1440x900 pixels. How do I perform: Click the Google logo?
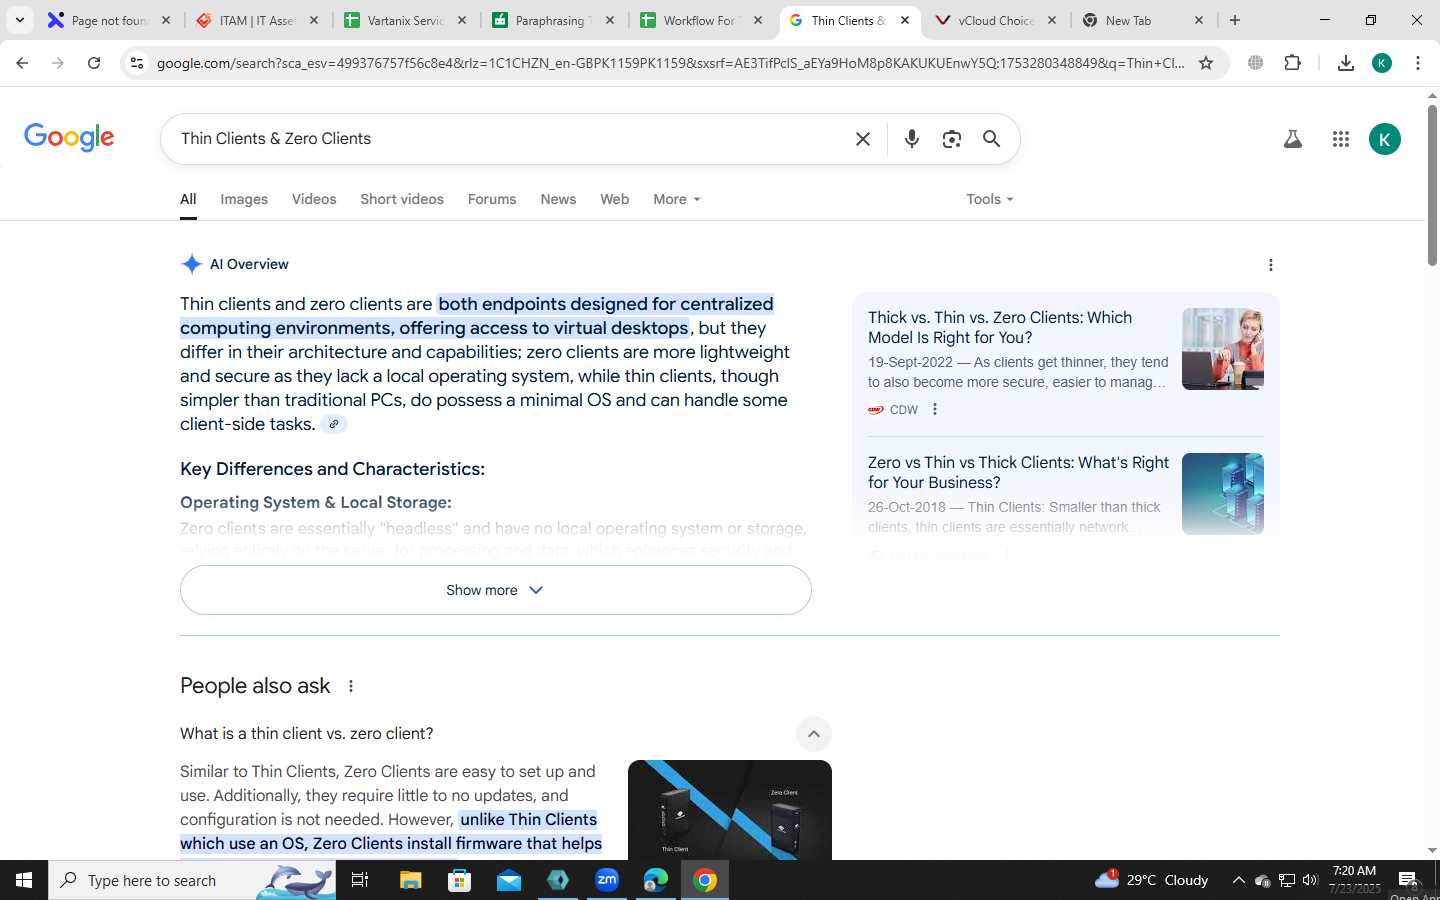coord(69,138)
